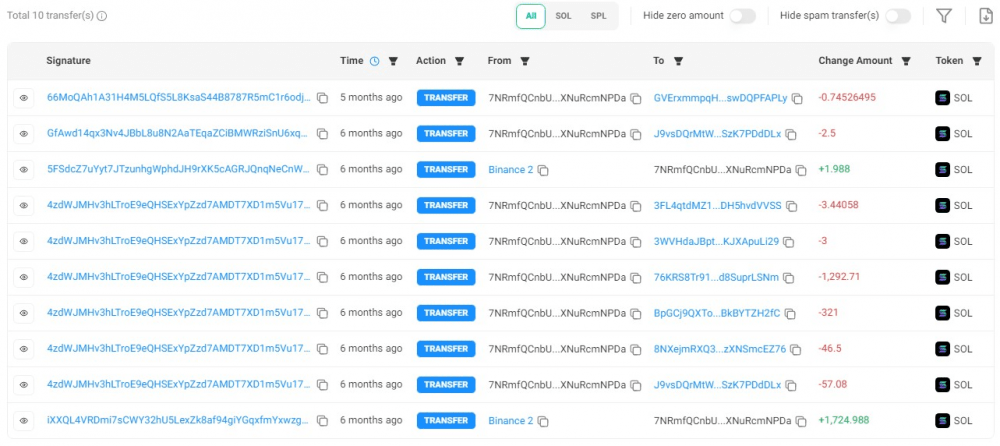Copy the To address BpGCj9QXTo...BkBYTZH2fC
This screenshot has width=1000, height=446.
coord(791,313)
